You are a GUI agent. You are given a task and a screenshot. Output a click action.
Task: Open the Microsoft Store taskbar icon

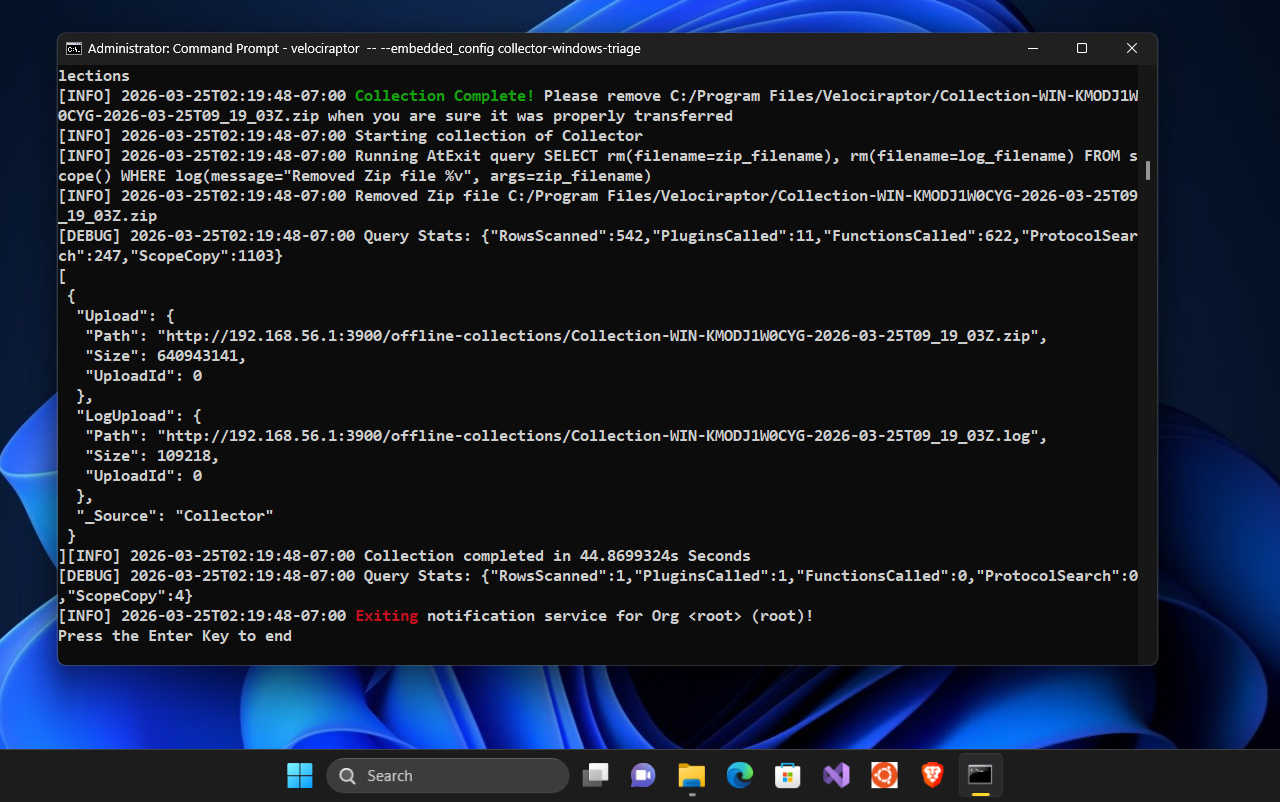click(x=788, y=775)
